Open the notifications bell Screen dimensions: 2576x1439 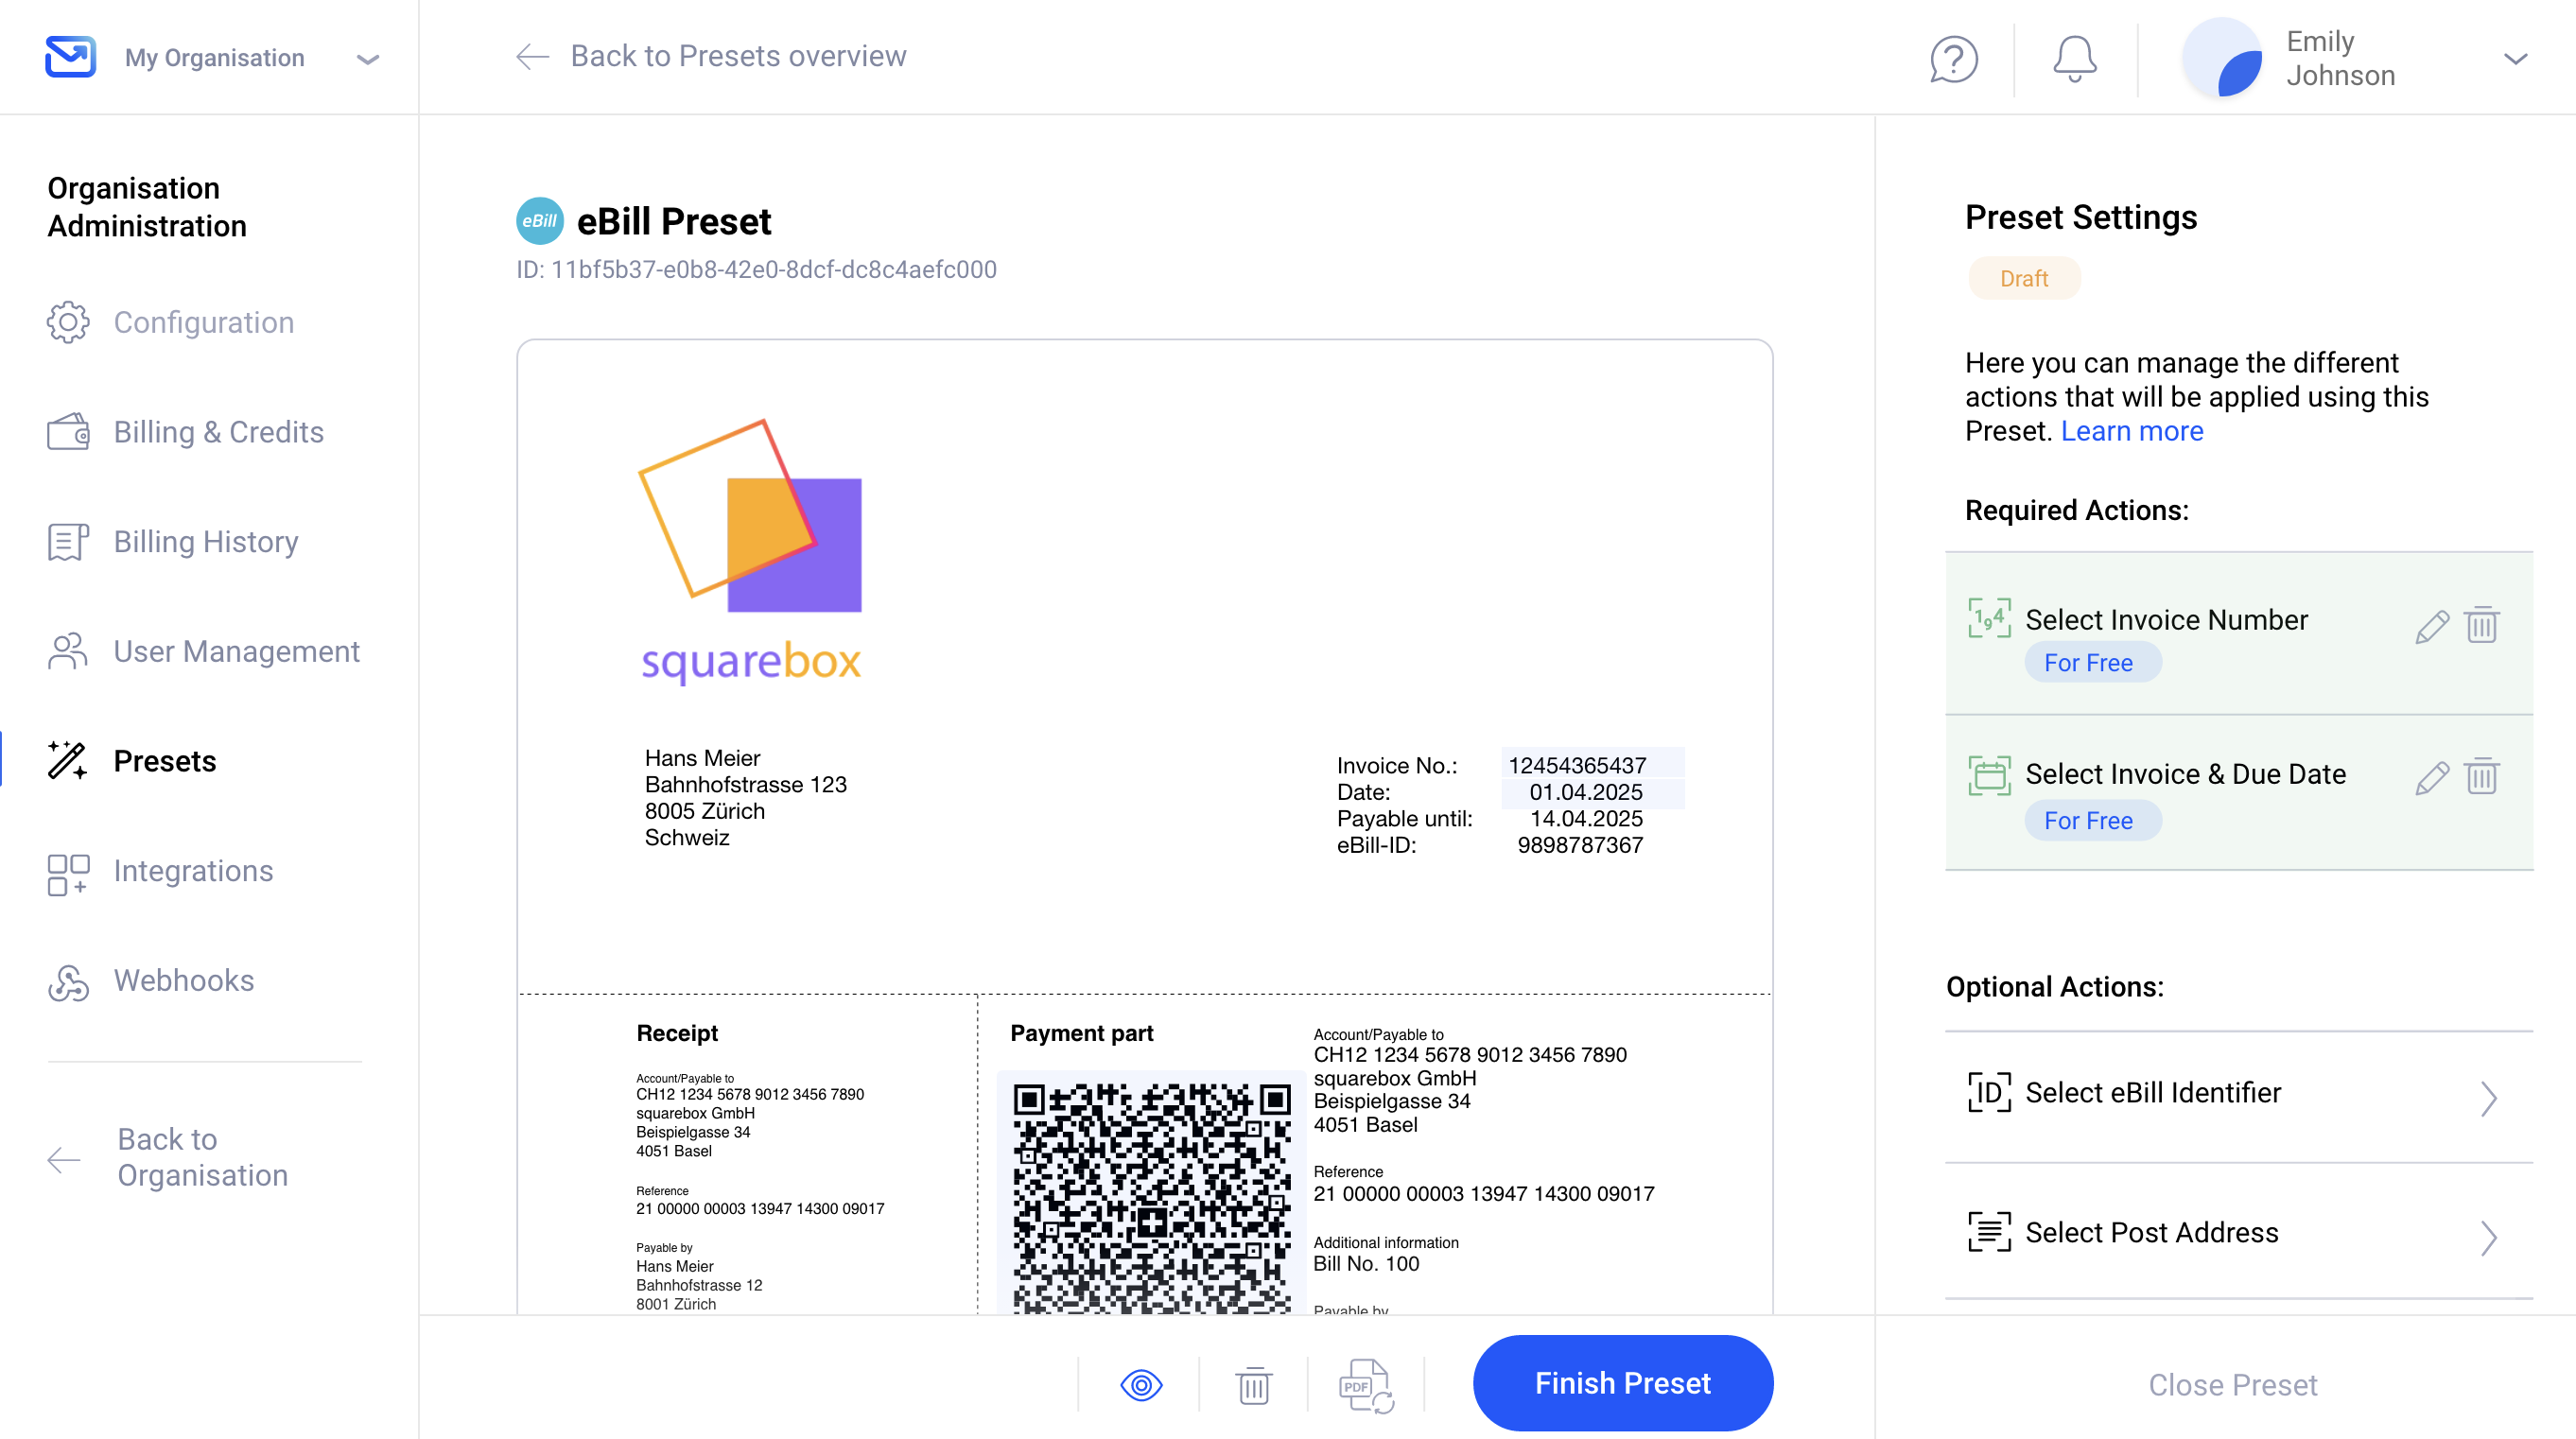(2074, 58)
